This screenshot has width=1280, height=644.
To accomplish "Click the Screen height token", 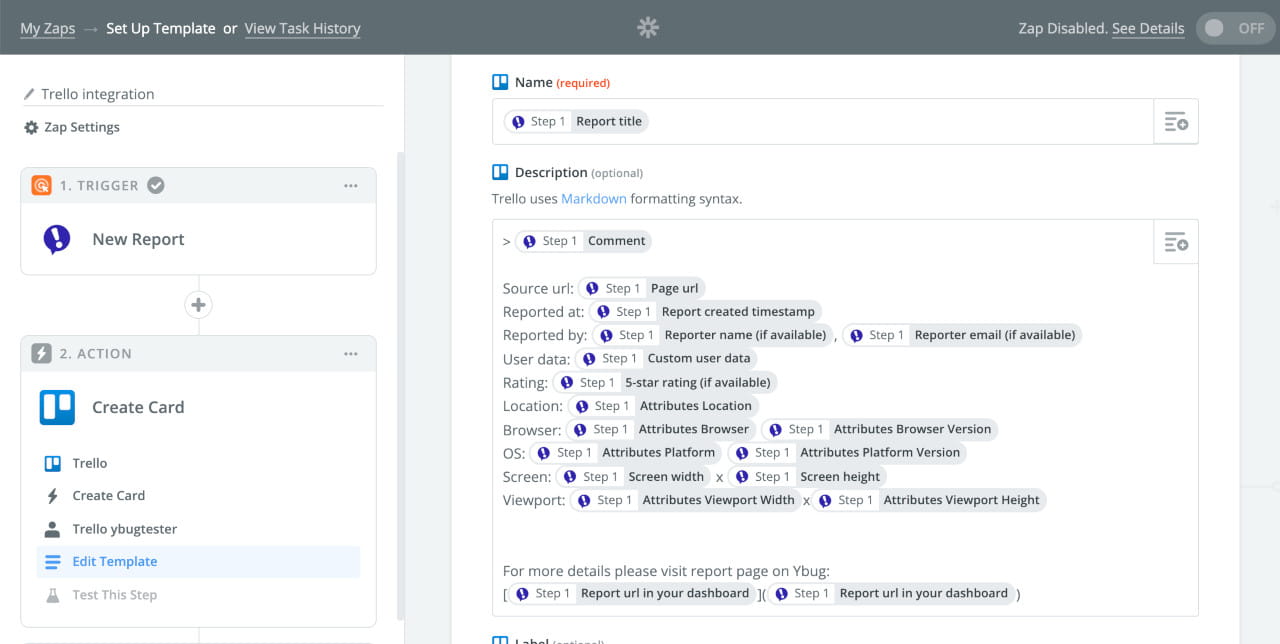I will point(807,476).
